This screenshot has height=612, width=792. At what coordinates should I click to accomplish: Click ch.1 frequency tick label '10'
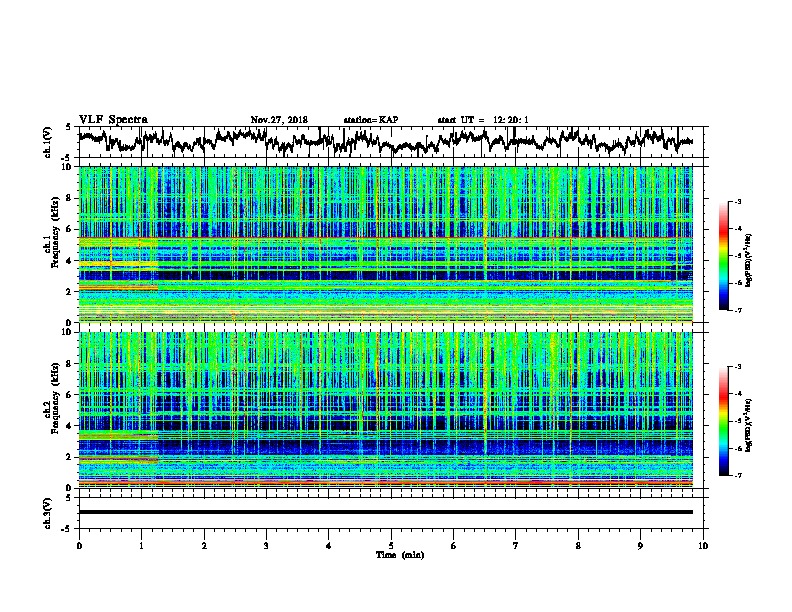(67, 167)
